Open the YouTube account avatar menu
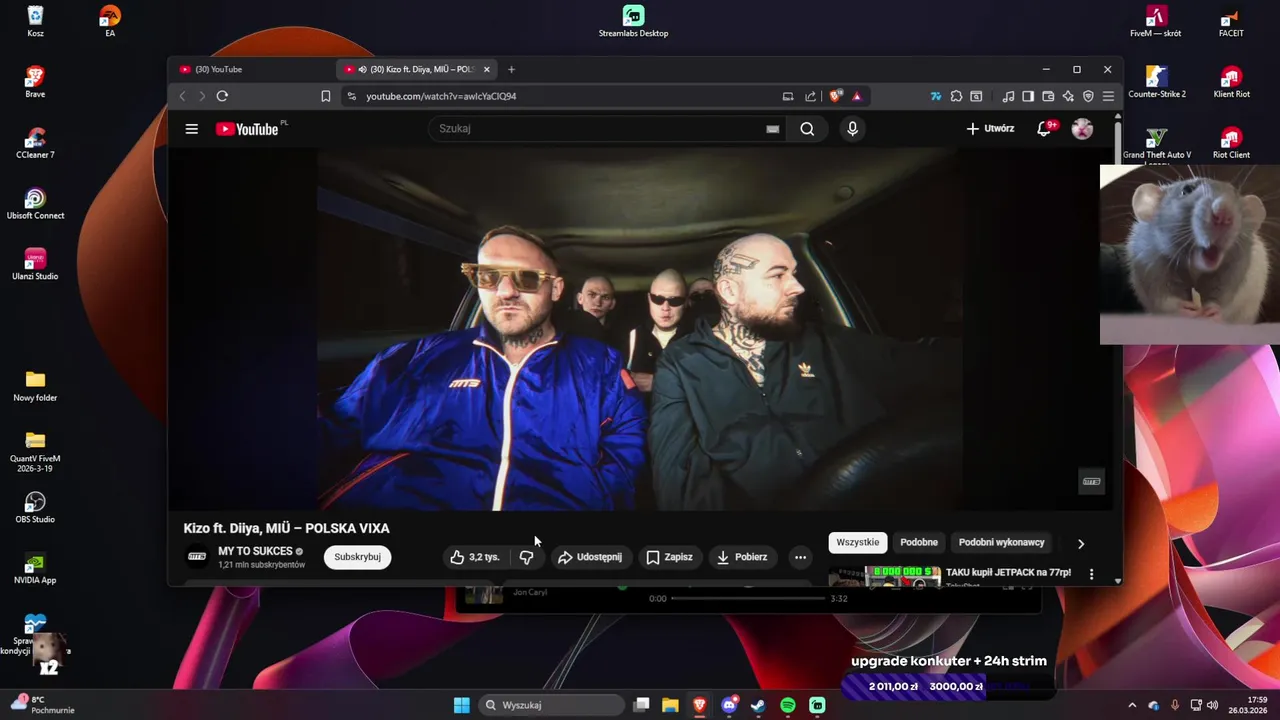 tap(1082, 129)
